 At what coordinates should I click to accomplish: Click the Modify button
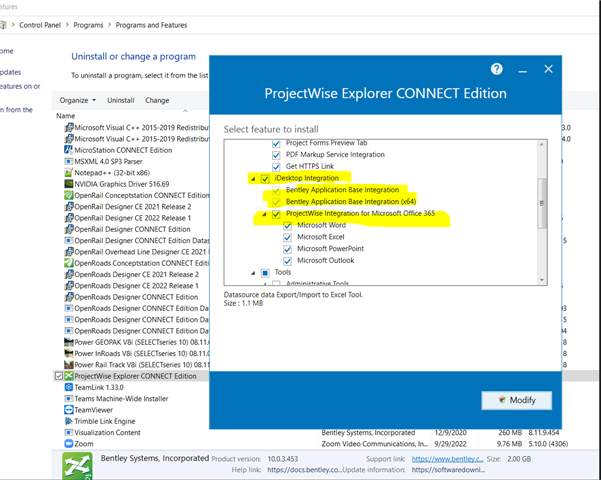click(x=516, y=400)
